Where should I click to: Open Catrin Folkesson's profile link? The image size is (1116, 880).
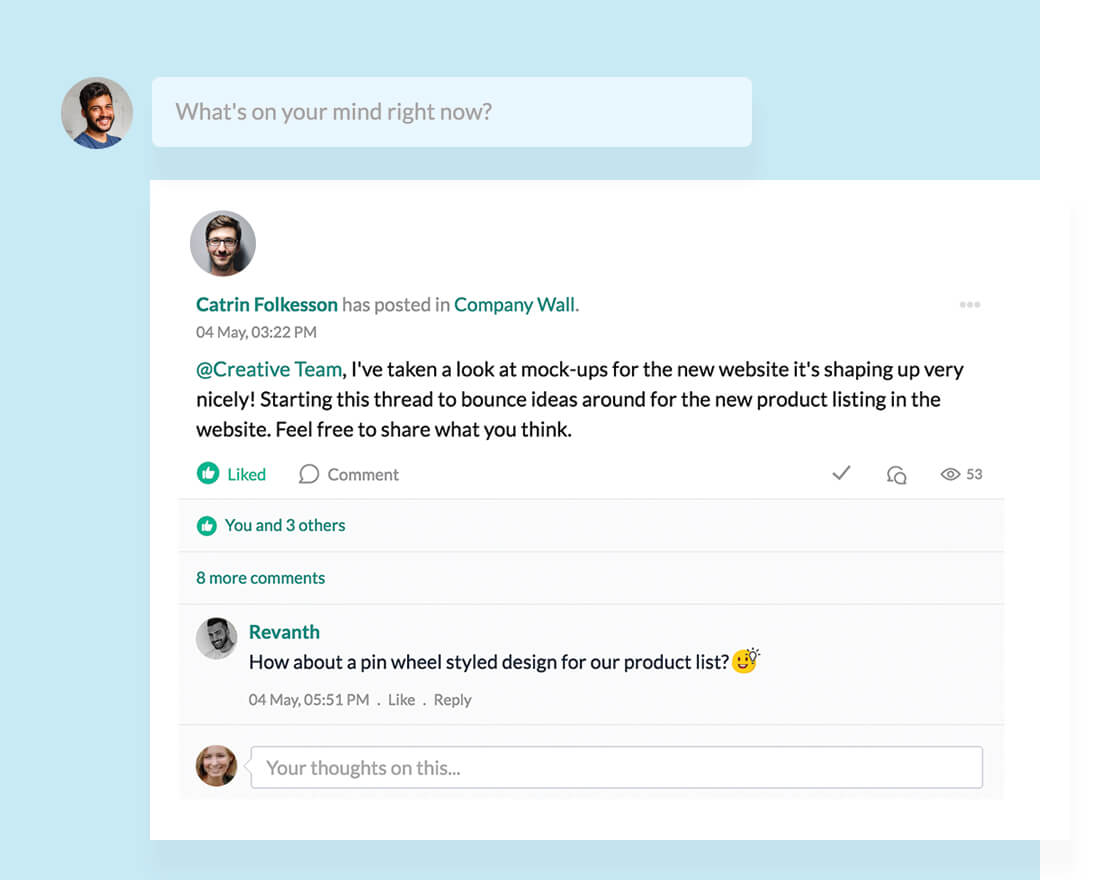[267, 305]
